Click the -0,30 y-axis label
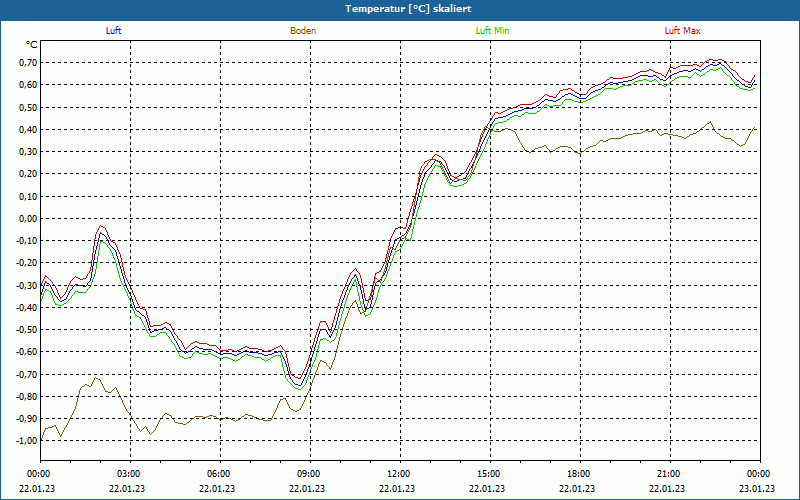The image size is (800, 500). 27,285
